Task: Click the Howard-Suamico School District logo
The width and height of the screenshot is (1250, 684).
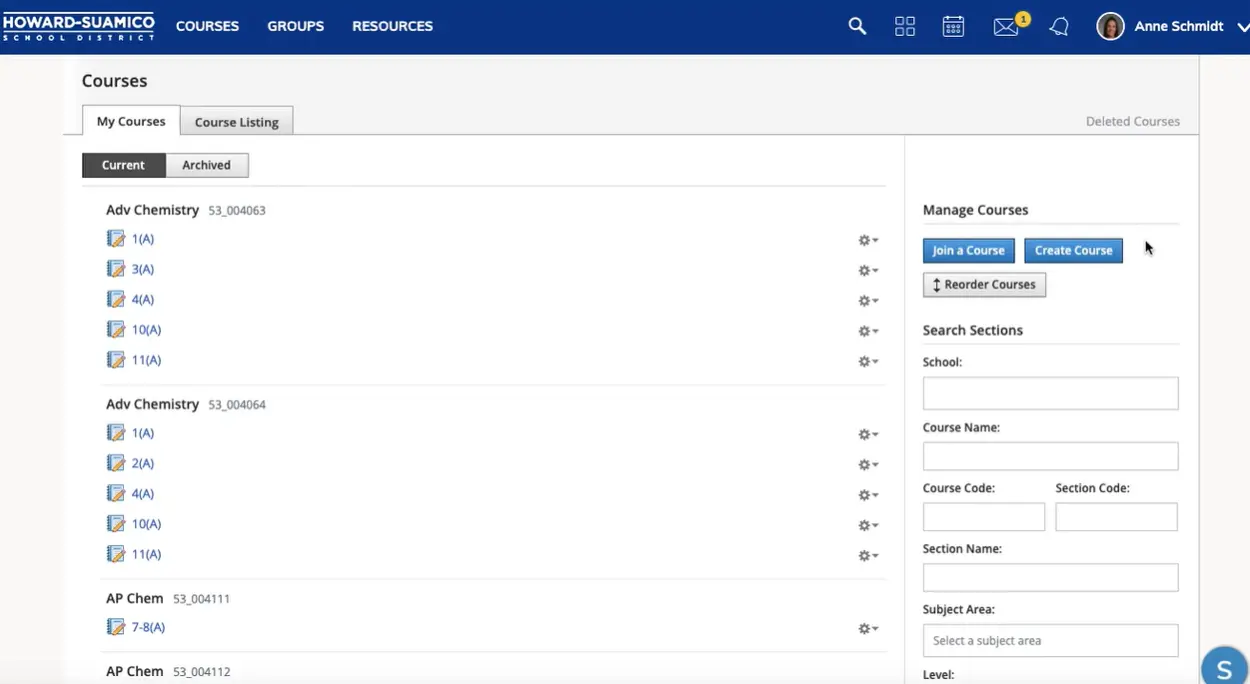Action: click(79, 26)
